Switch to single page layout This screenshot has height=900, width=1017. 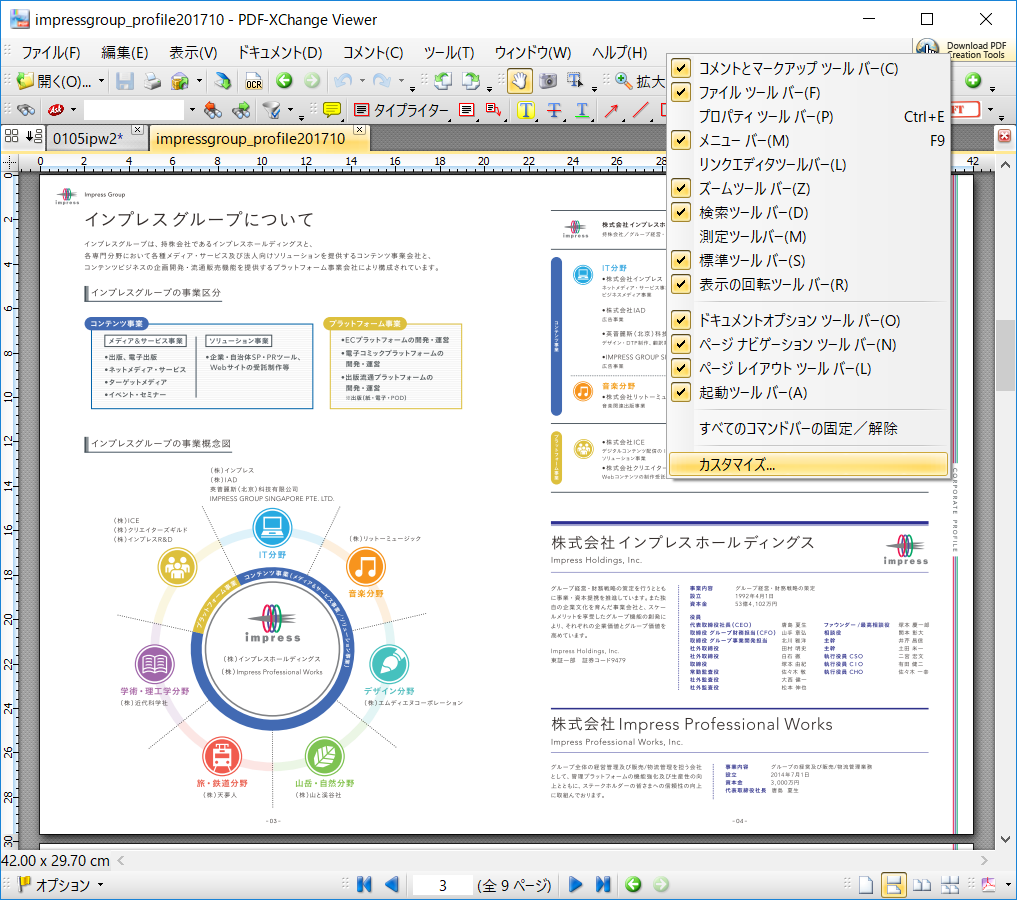(x=866, y=884)
